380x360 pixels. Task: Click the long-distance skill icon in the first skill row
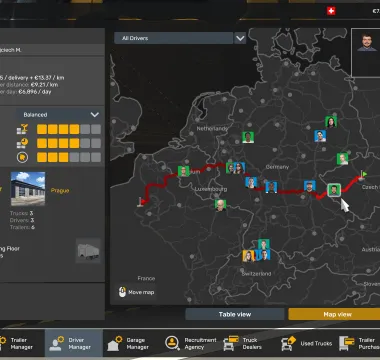(x=22, y=129)
